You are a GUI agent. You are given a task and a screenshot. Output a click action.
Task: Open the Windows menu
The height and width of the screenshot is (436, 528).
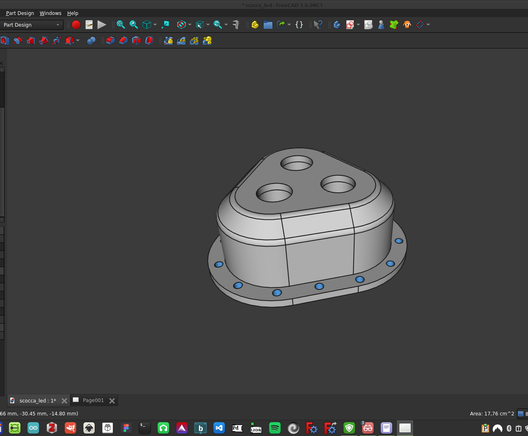pyautogui.click(x=50, y=13)
